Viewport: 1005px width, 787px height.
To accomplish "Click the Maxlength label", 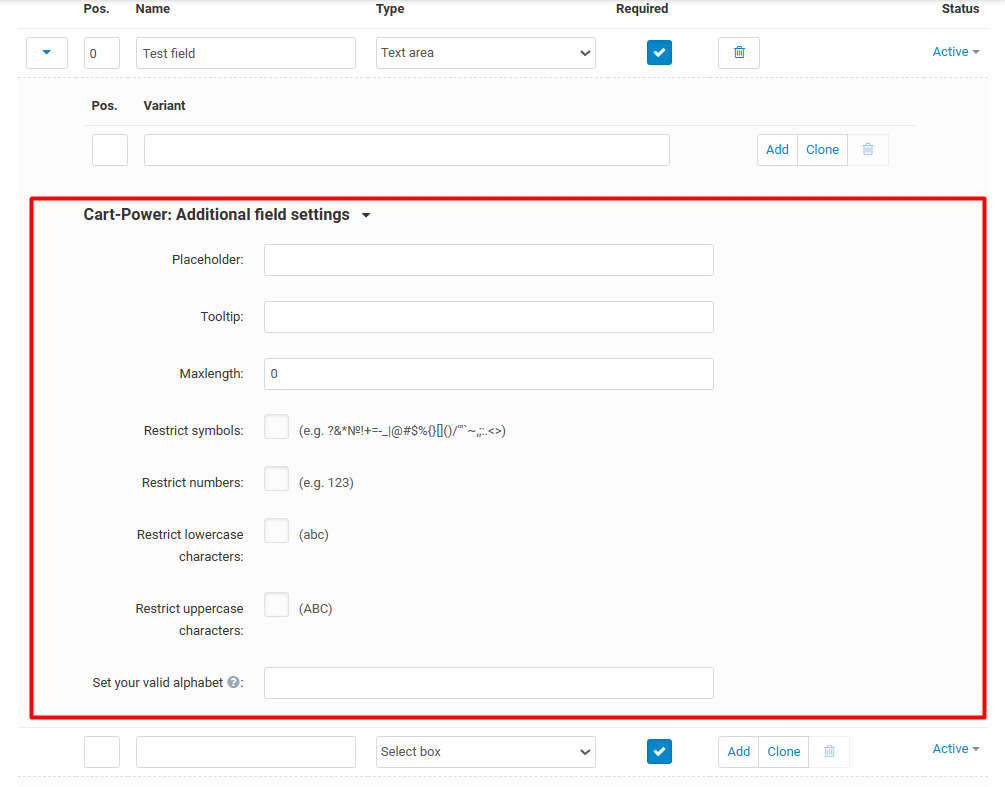I will pyautogui.click(x=212, y=374).
